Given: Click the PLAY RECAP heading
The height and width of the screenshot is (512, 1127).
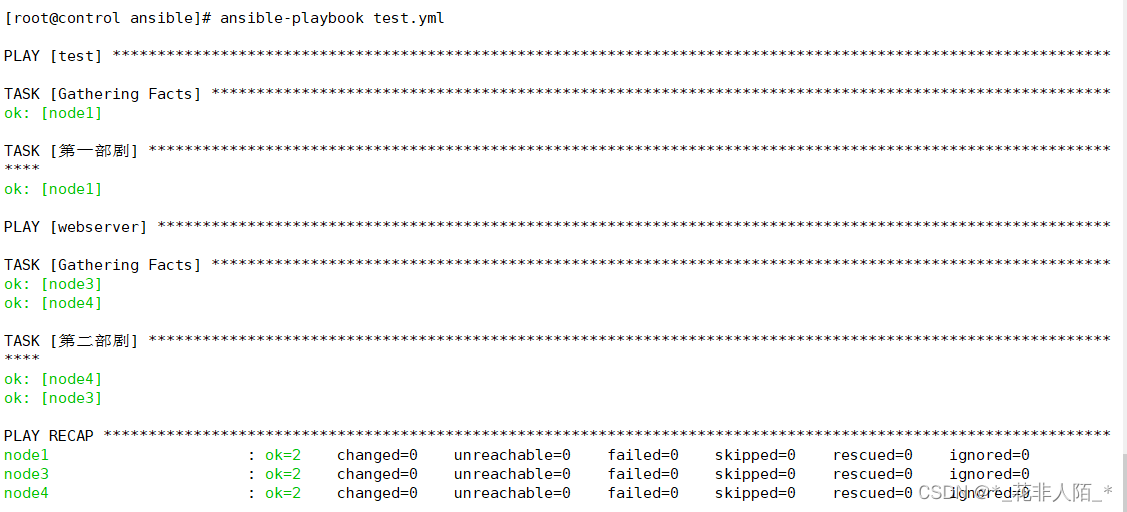Looking at the screenshot, I should click(49, 436).
